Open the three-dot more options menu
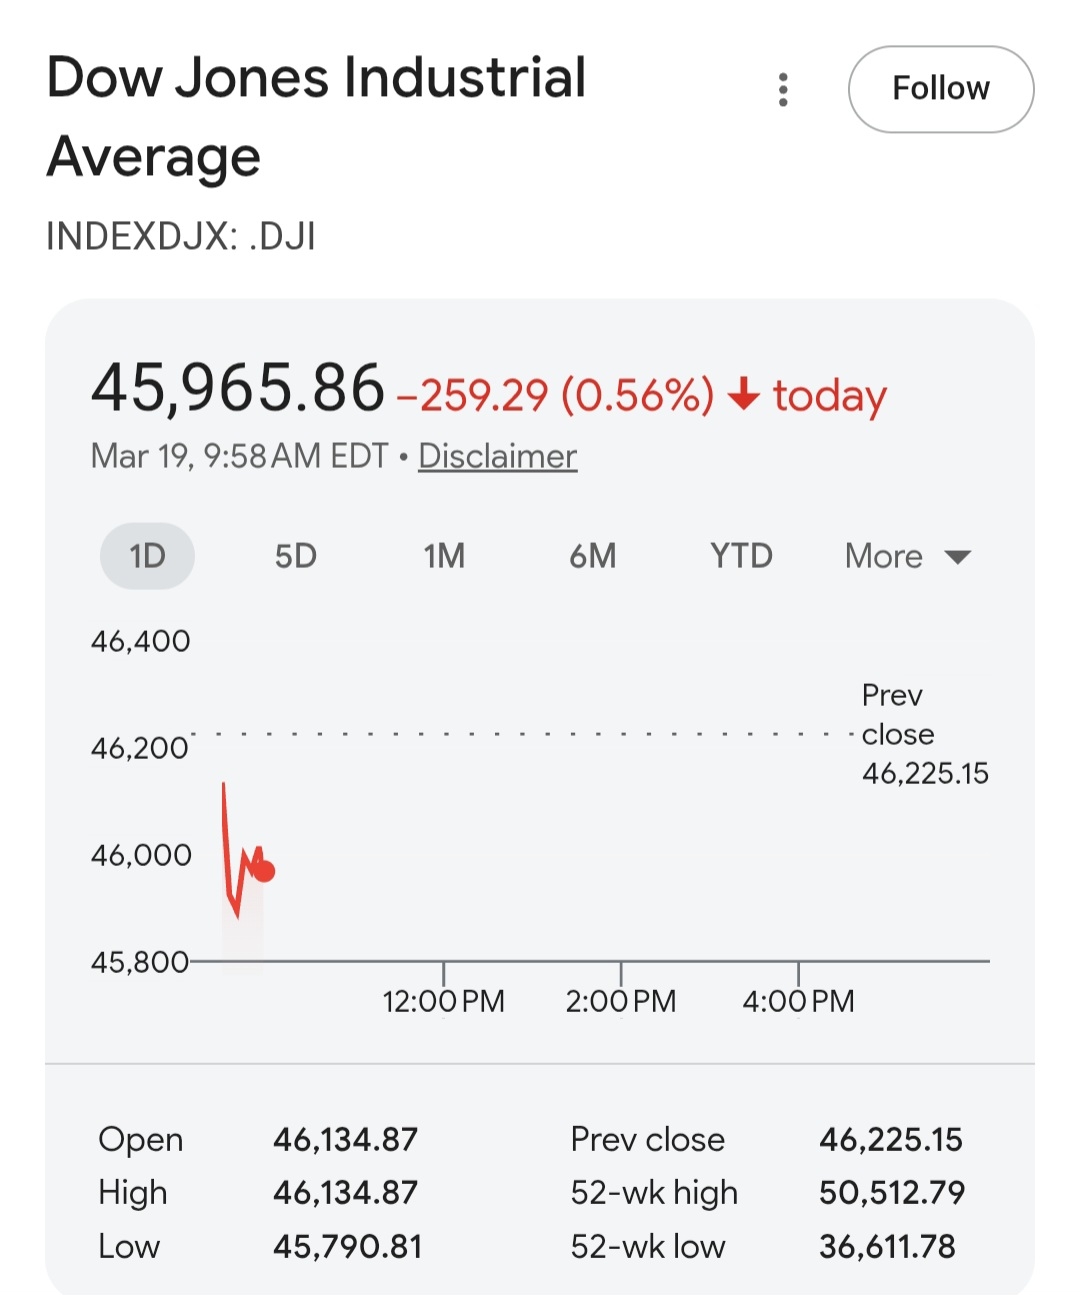Image resolution: width=1080 pixels, height=1295 pixels. coord(783,90)
